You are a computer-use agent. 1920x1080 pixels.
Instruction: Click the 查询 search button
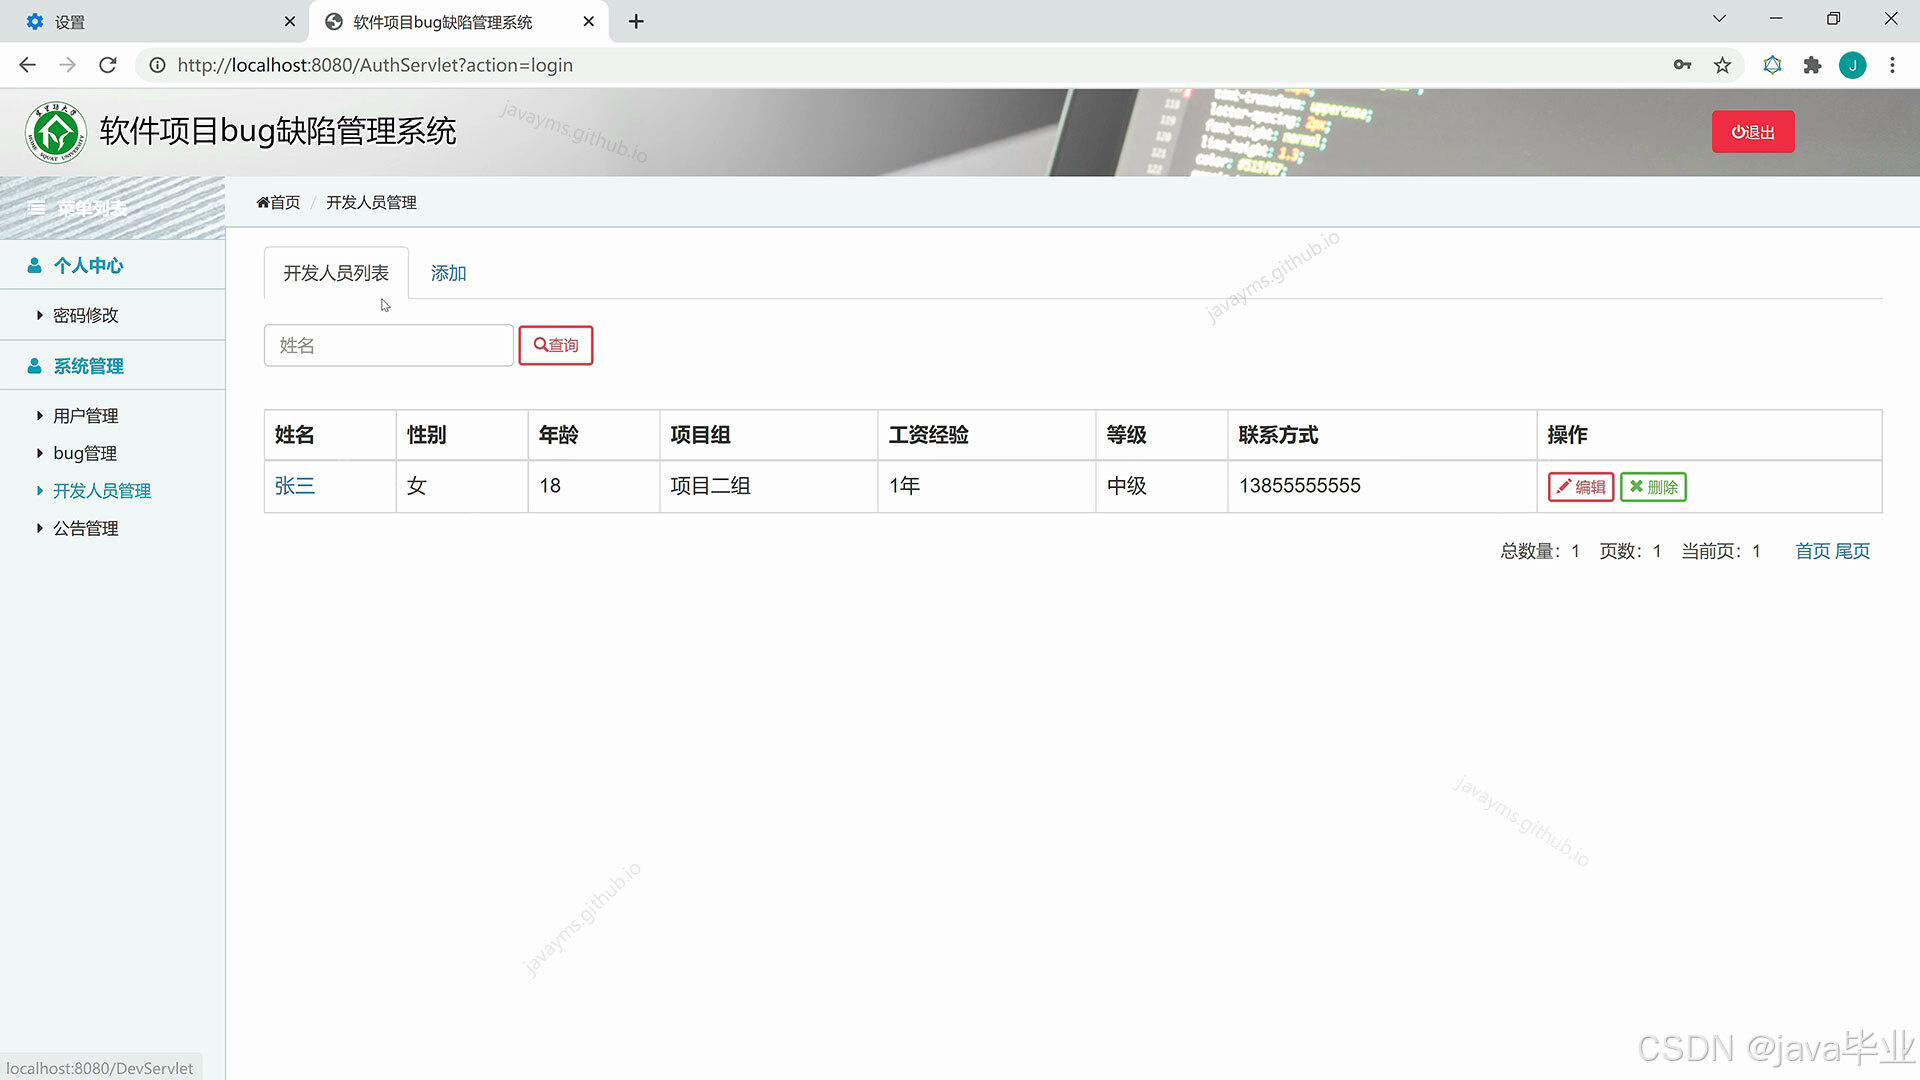click(556, 345)
